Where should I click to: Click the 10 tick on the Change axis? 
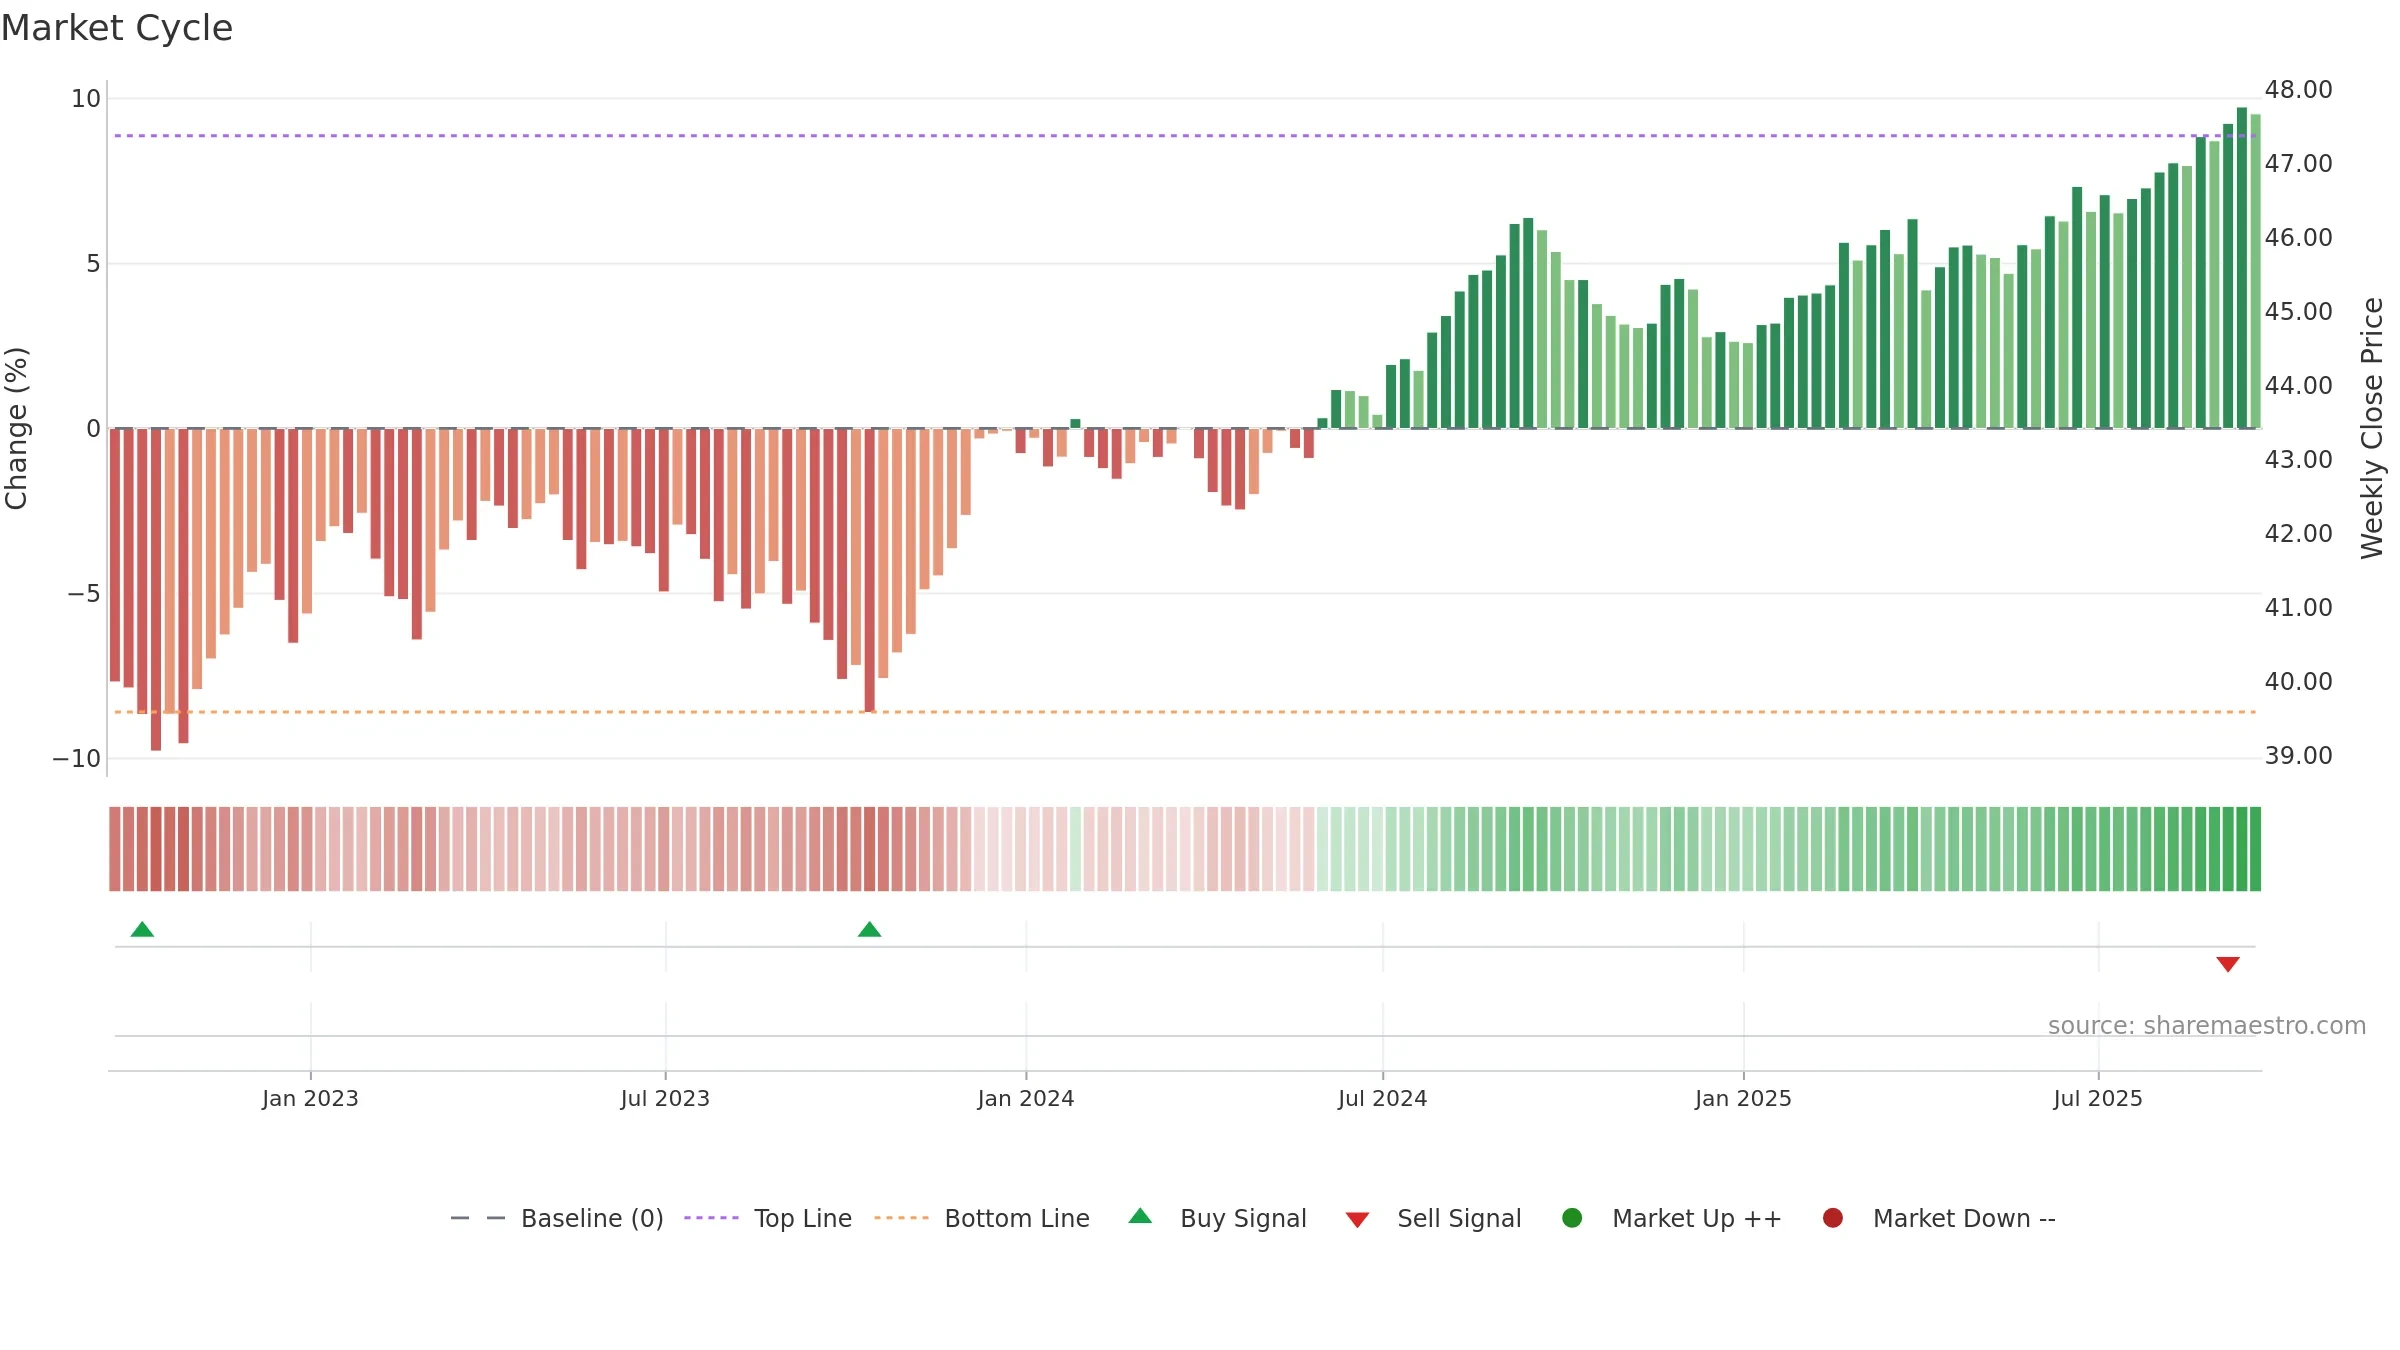click(86, 98)
